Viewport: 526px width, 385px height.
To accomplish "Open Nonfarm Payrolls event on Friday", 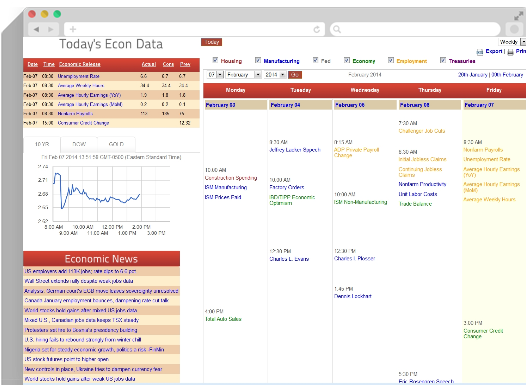I will coord(483,150).
